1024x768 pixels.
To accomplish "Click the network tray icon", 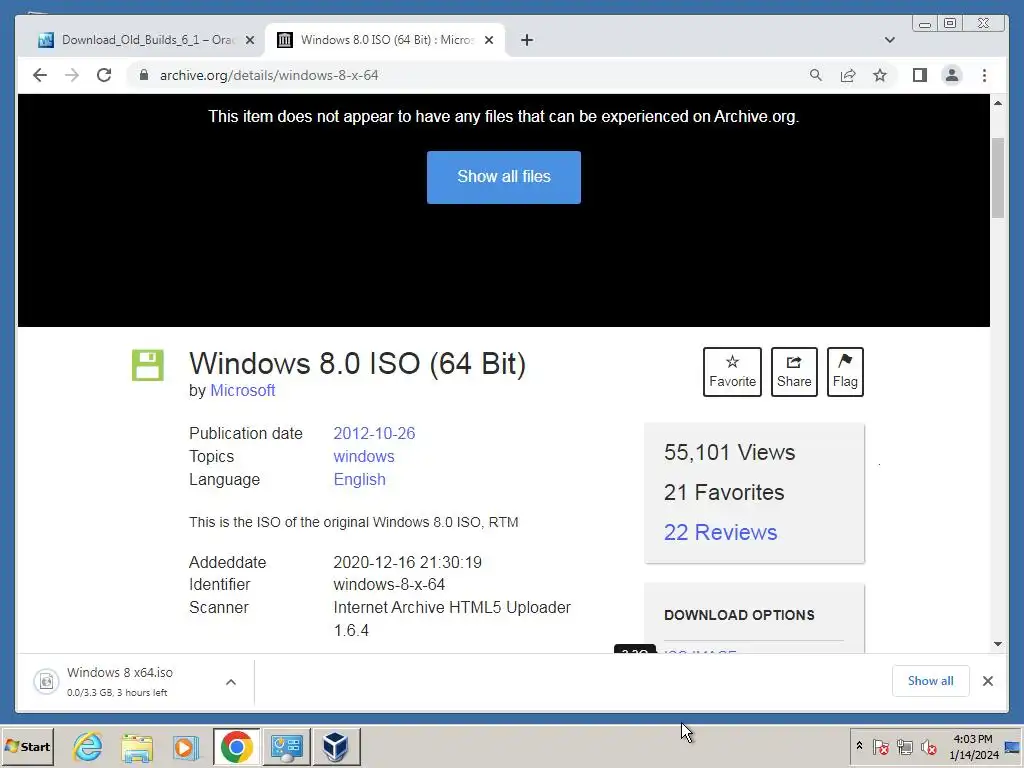I will click(x=904, y=746).
